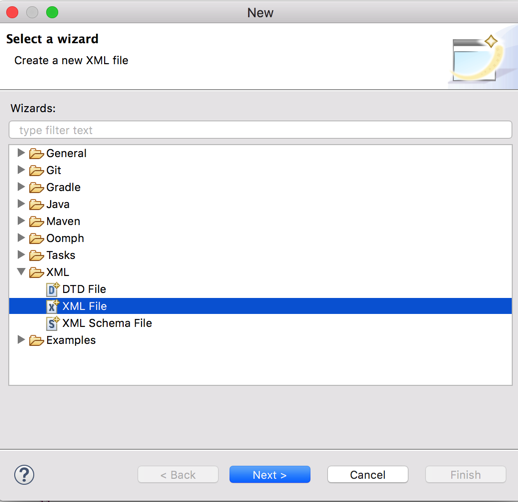
Task: Click the Java folder icon
Action: (x=36, y=205)
